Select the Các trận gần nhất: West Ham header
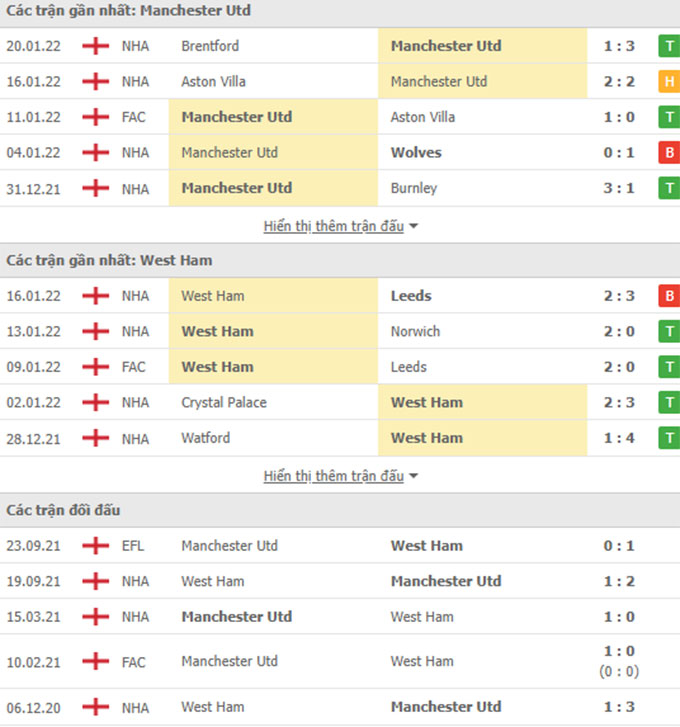The width and height of the screenshot is (680, 727). point(110,261)
